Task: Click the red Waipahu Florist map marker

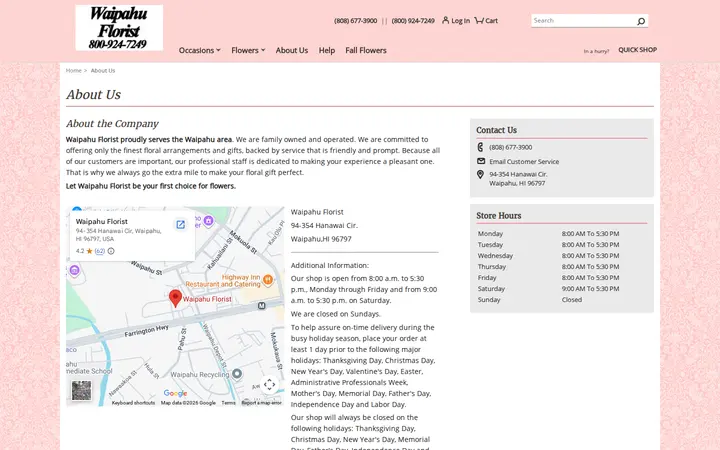Action: [175, 298]
